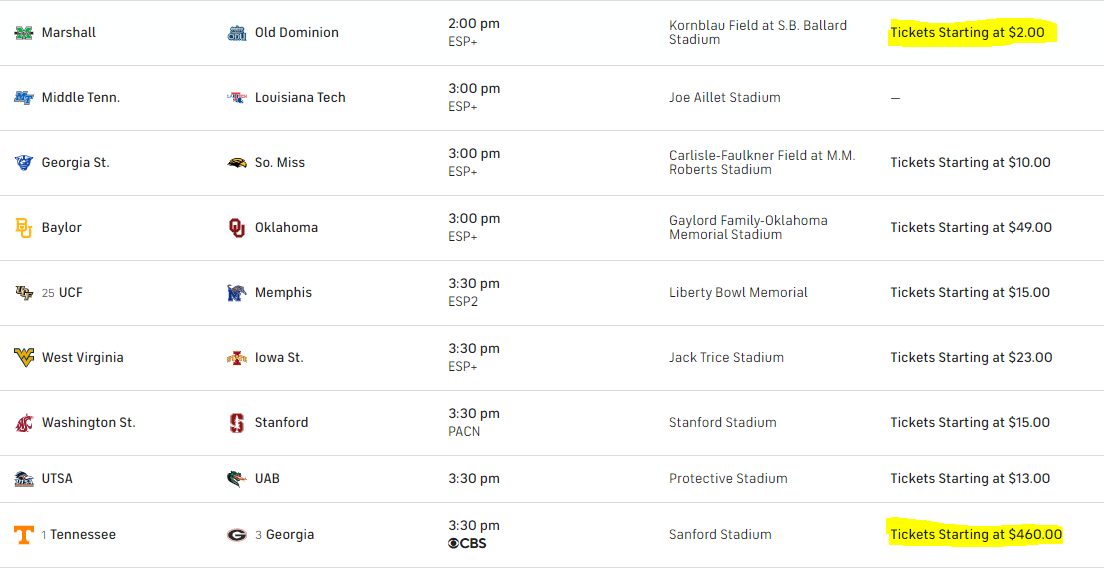Open Tickets Starting at $460.00 link
The width and height of the screenshot is (1104, 568).
976,535
